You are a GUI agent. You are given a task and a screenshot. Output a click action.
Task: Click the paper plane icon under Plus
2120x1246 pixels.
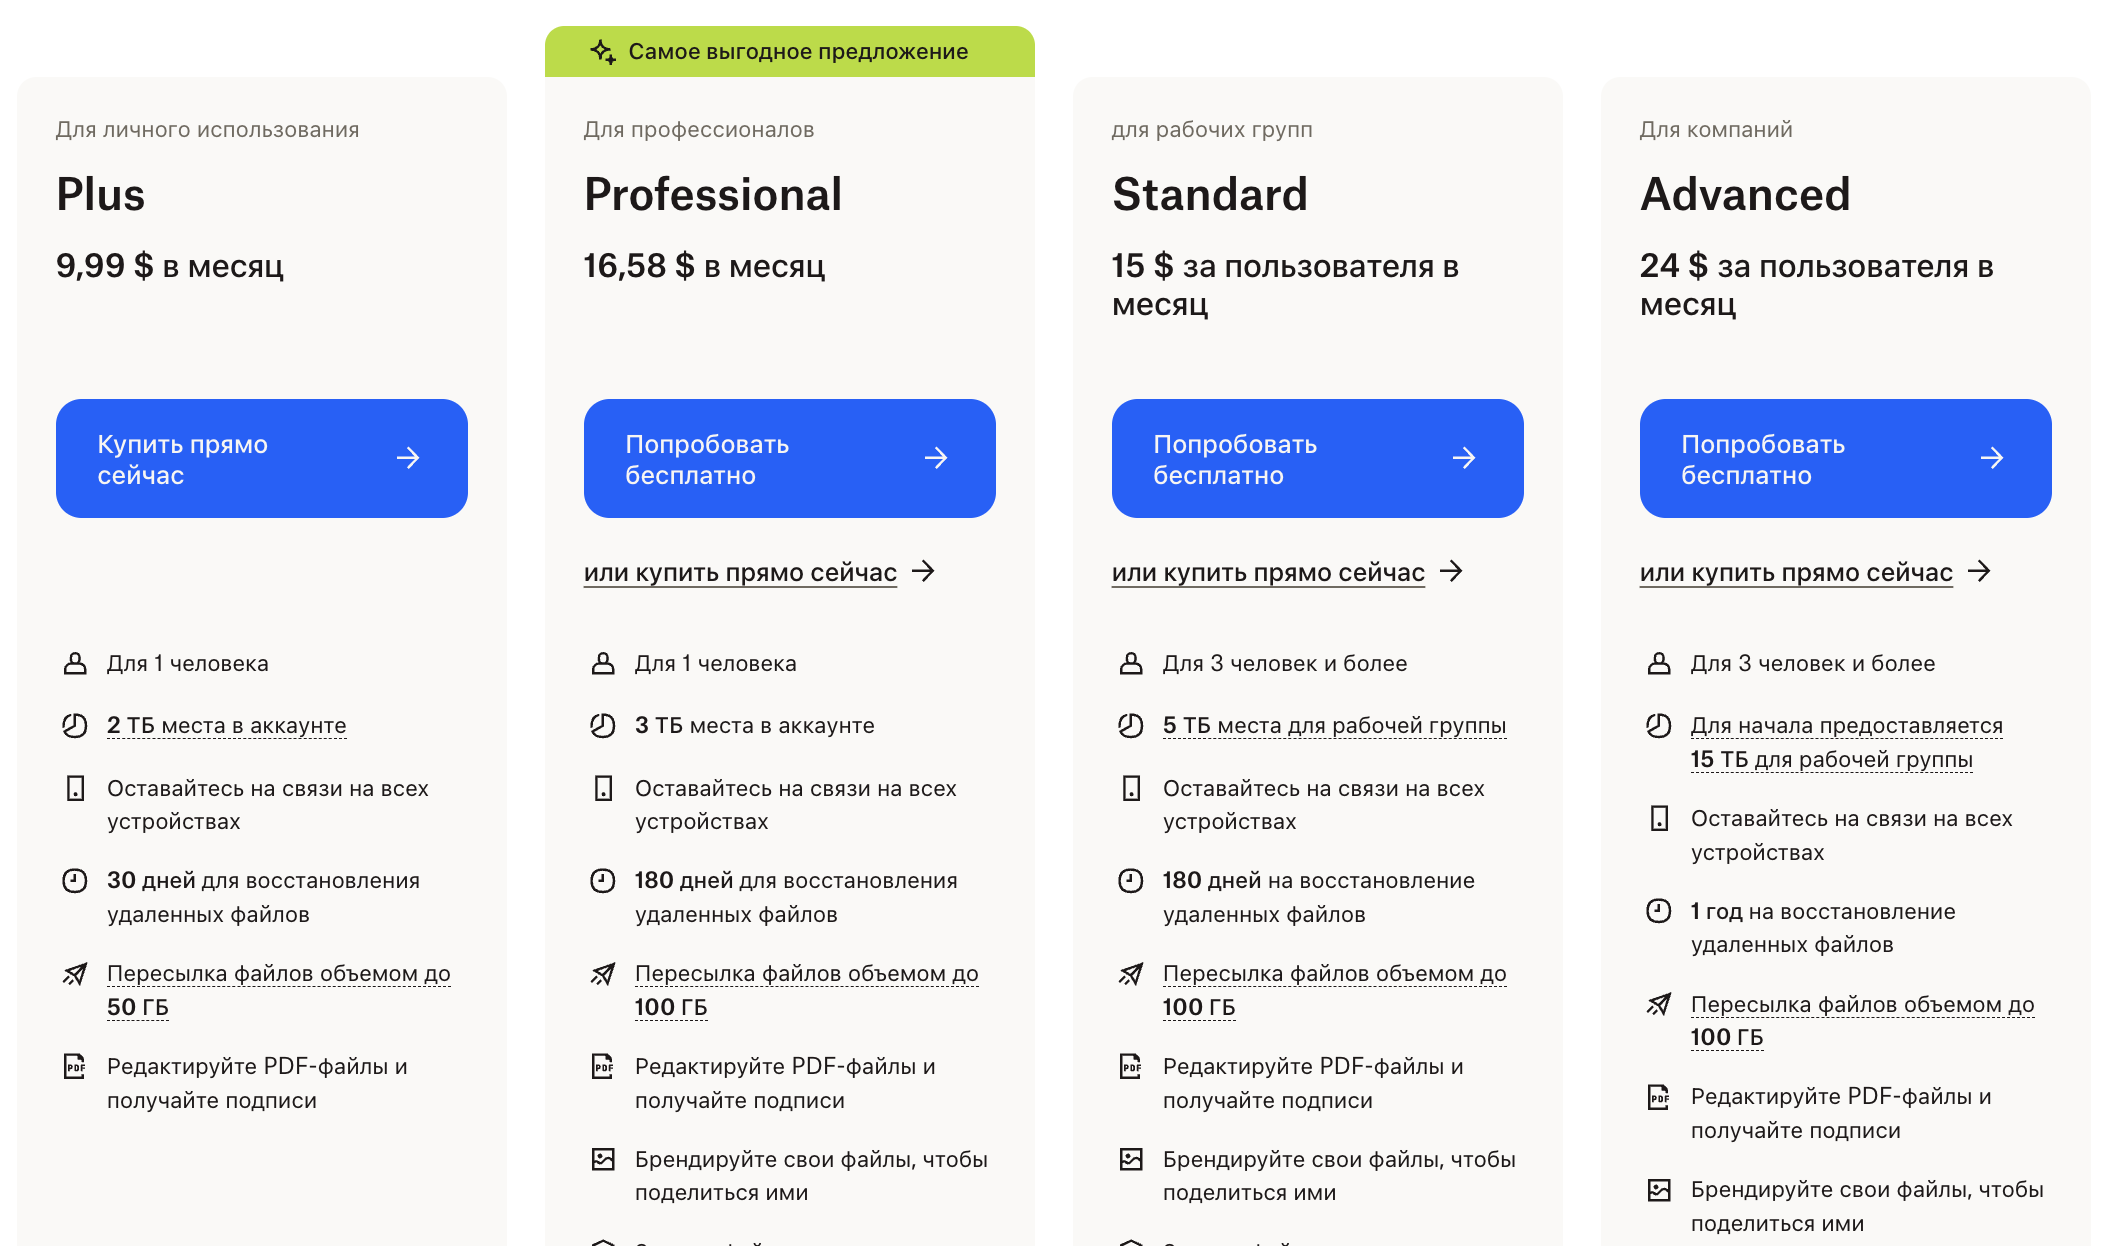pyautogui.click(x=75, y=974)
